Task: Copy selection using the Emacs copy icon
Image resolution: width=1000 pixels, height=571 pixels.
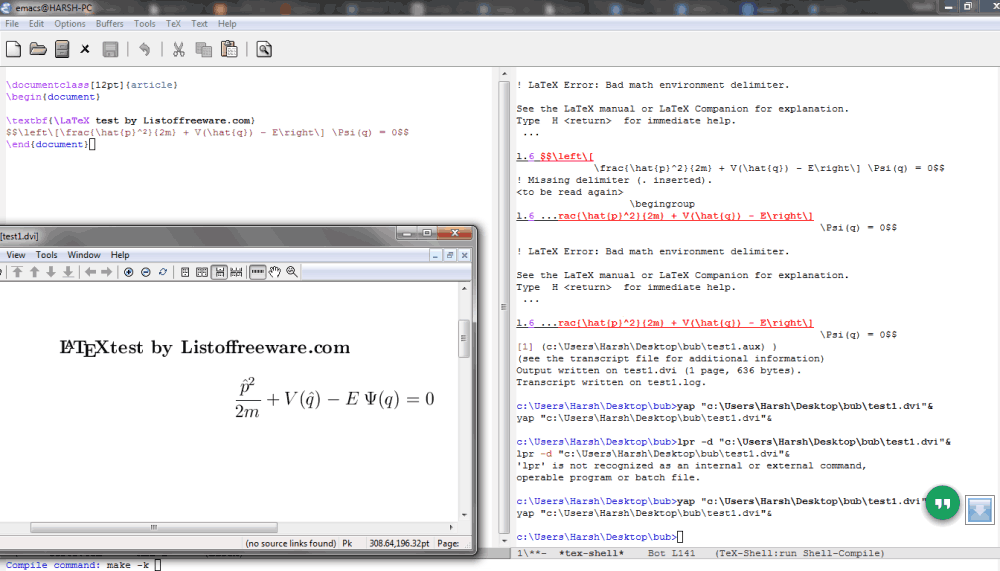Action: [203, 50]
